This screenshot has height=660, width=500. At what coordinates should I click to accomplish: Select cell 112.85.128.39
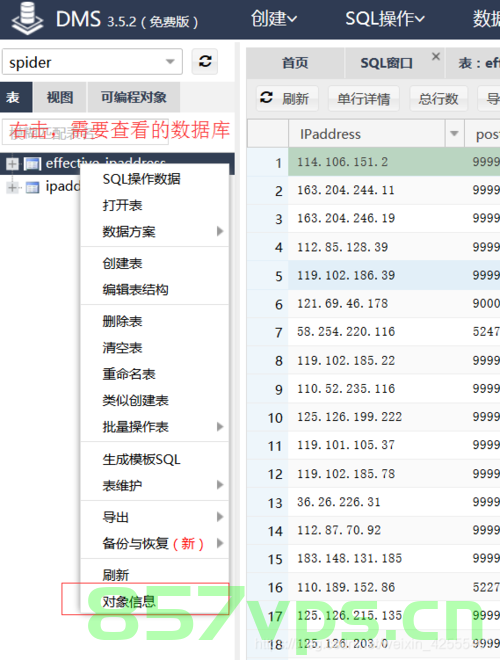tap(376, 247)
